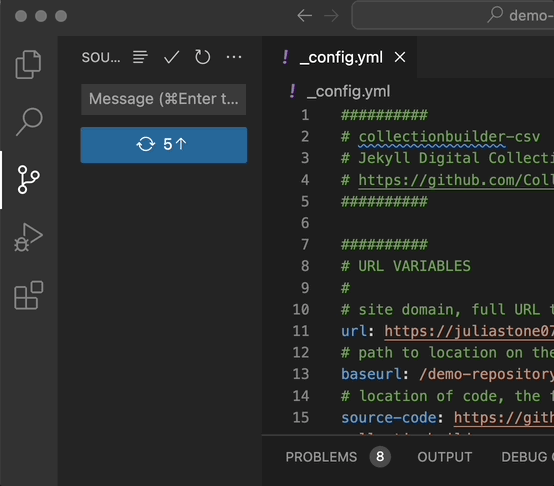
Task: Click the command center search box
Action: [453, 16]
